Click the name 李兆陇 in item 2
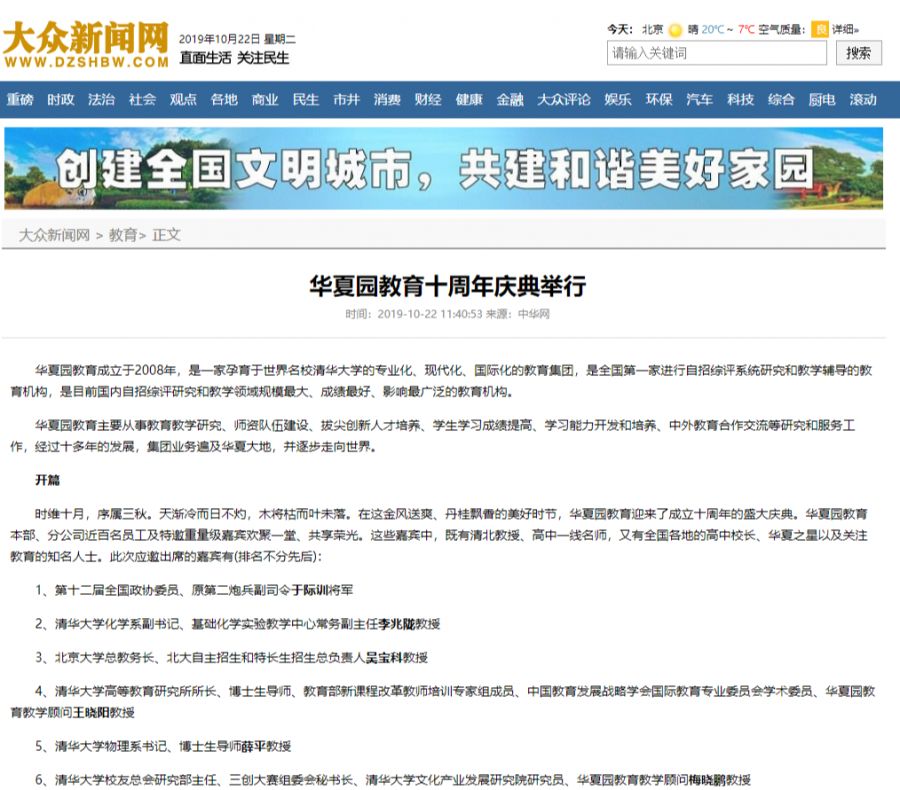 click(397, 624)
